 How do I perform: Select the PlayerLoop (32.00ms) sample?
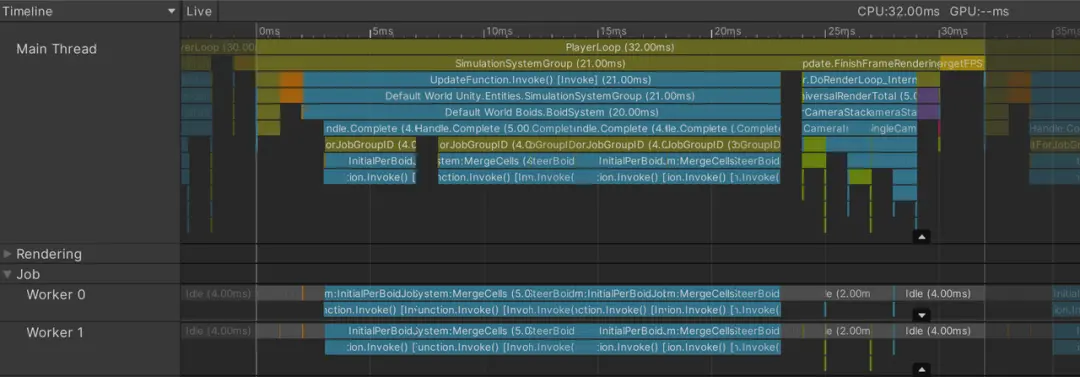coord(620,48)
